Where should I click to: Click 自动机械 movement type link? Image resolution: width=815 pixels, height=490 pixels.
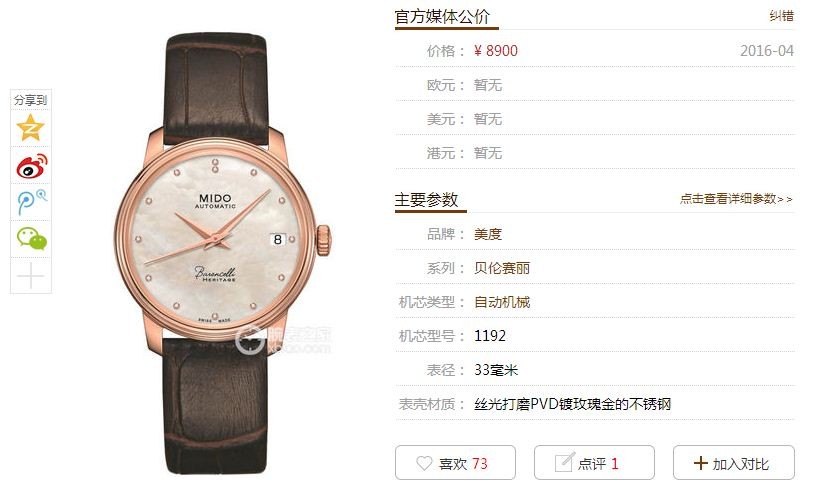click(x=502, y=302)
